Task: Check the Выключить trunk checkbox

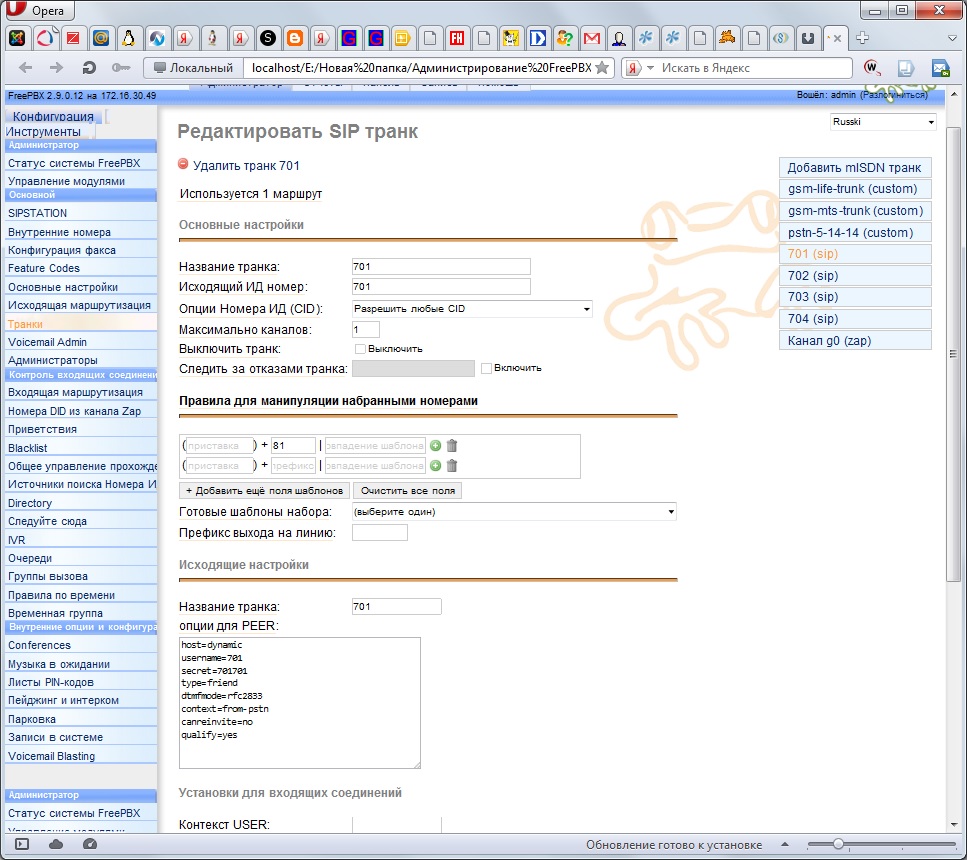Action: [x=360, y=349]
